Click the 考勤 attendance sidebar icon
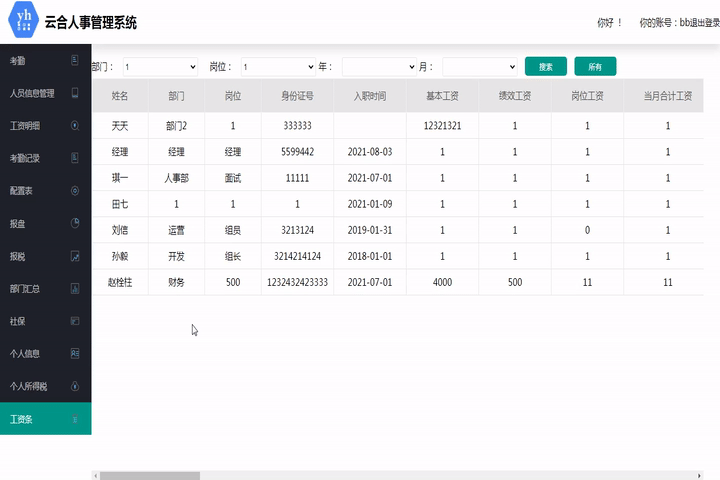This screenshot has width=720, height=480. tap(75, 61)
